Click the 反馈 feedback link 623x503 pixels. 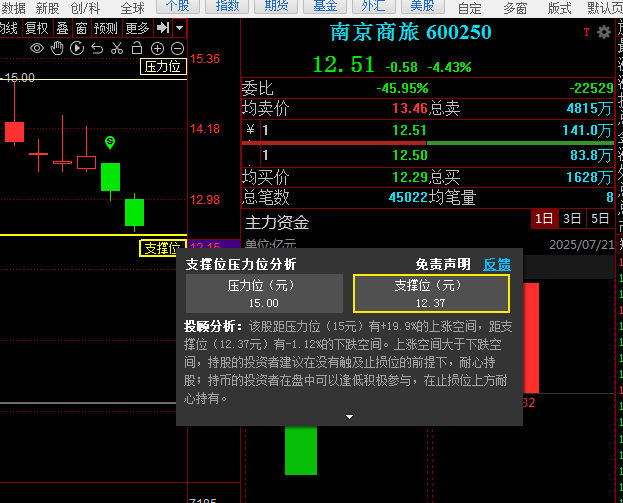coord(497,264)
